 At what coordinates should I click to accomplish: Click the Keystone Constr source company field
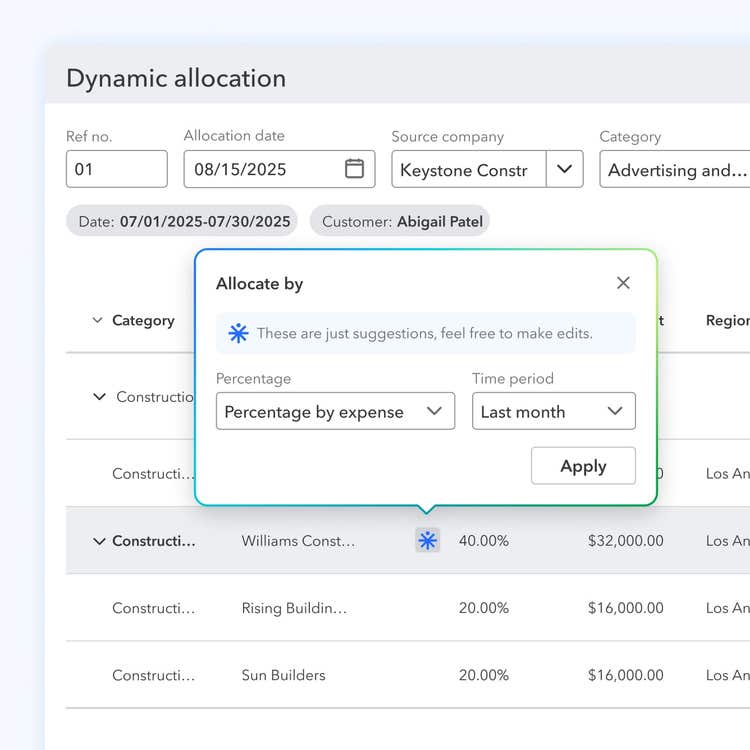(469, 169)
